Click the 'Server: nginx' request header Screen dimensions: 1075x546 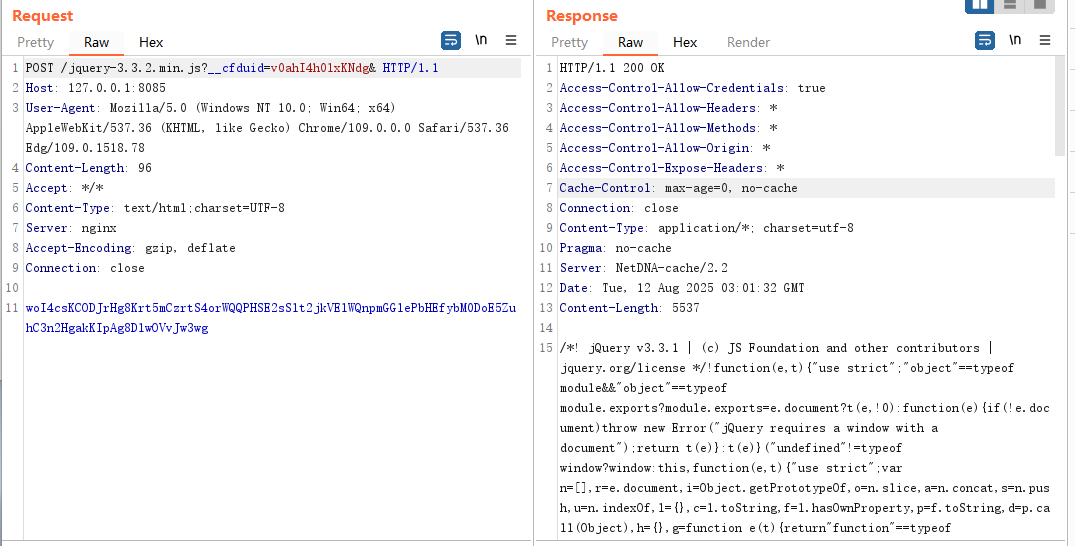pos(71,228)
